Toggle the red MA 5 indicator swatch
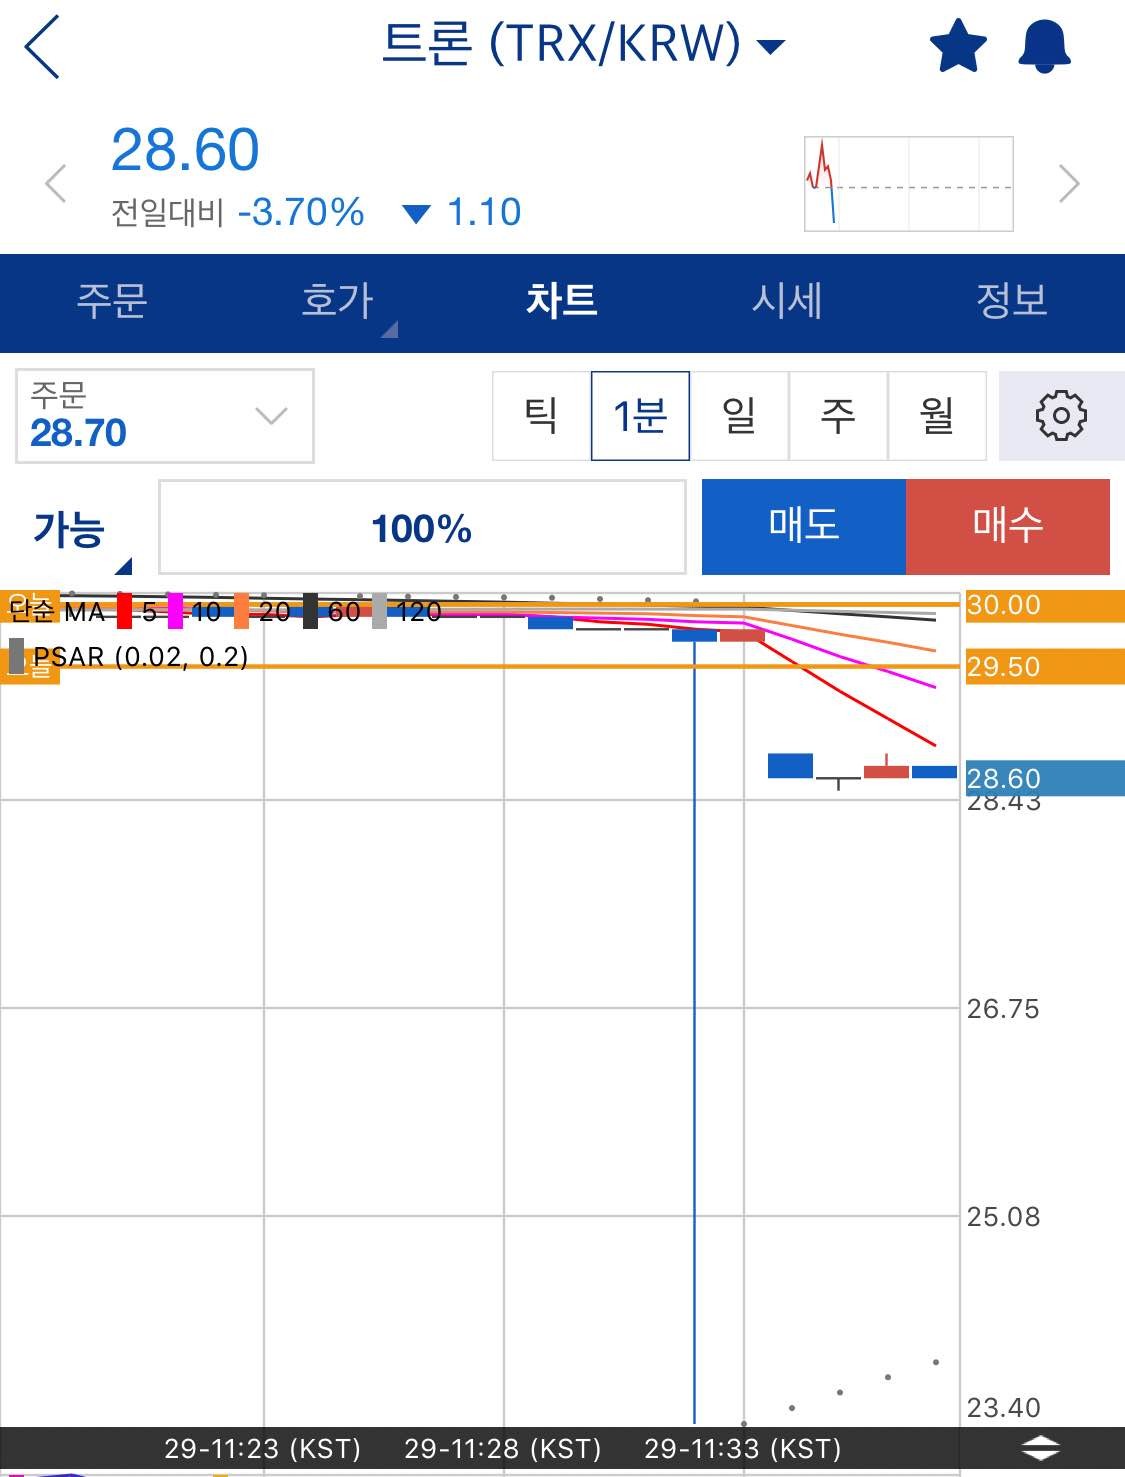The width and height of the screenshot is (1125, 1477). [122, 611]
